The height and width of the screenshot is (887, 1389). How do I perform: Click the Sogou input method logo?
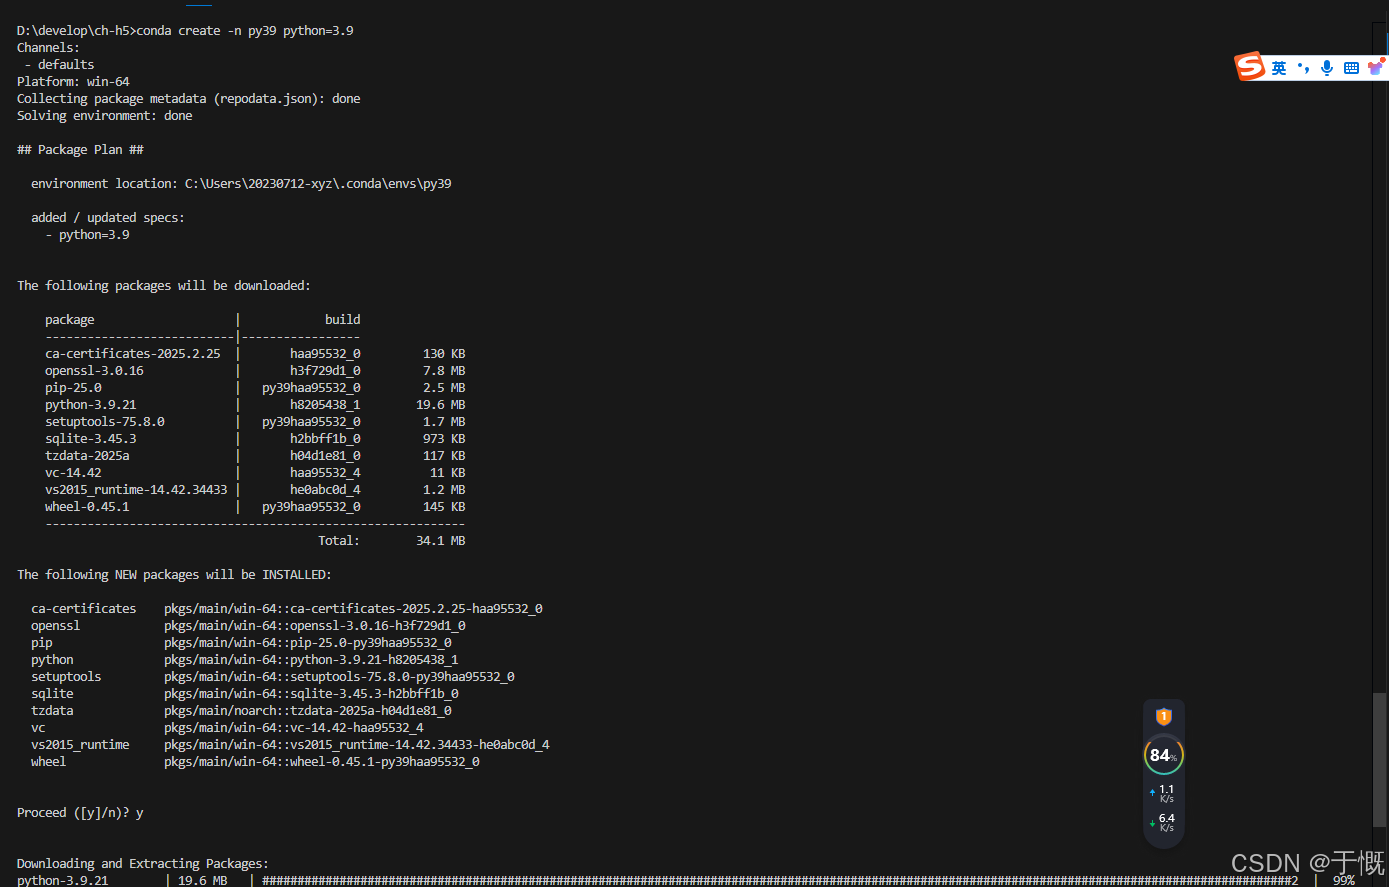pyautogui.click(x=1250, y=67)
